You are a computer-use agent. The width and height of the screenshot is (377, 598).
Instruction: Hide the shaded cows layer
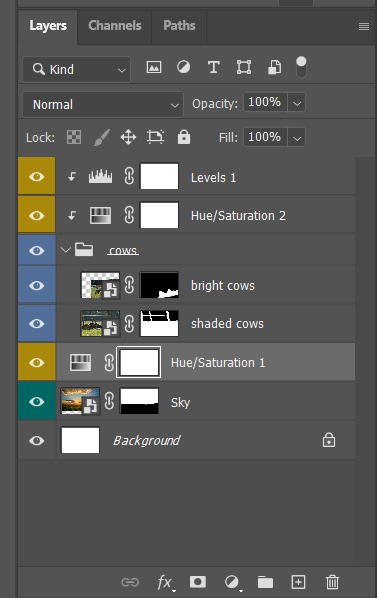click(37, 324)
